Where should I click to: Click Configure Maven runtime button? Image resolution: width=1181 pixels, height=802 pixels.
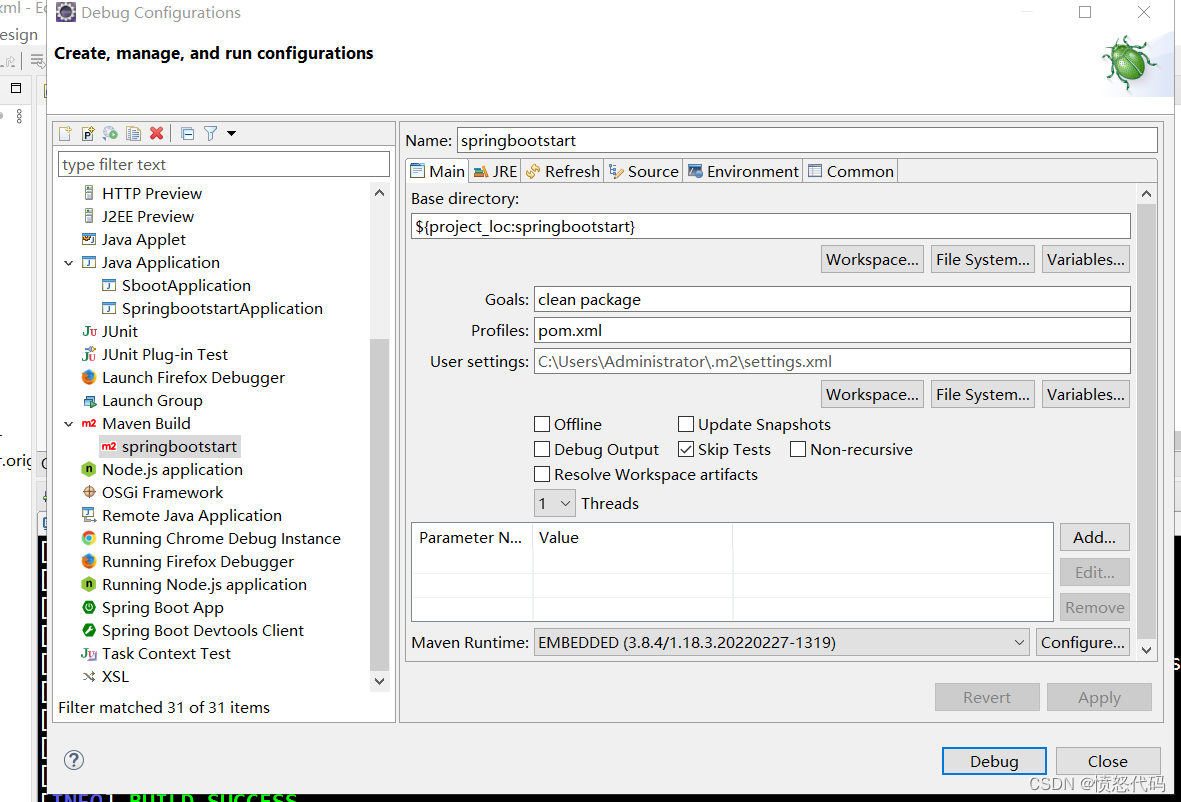coord(1082,642)
